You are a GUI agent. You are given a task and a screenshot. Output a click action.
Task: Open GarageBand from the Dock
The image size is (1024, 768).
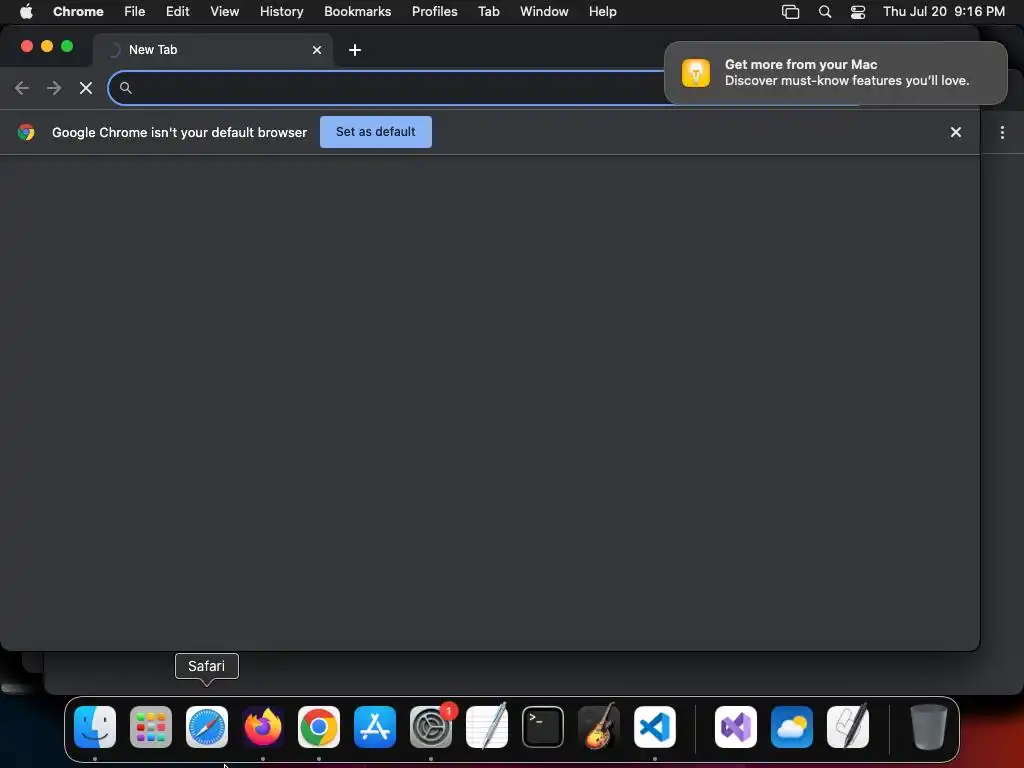[599, 727]
